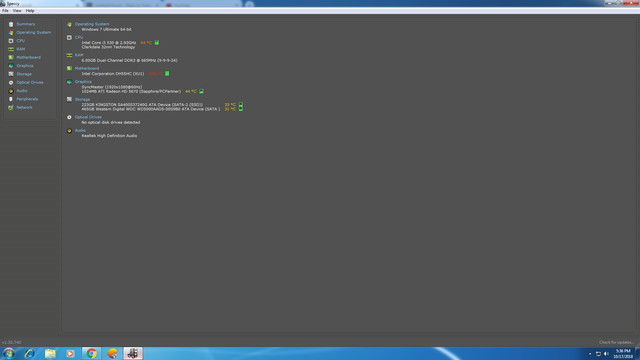Switch to Google Chrome in taskbar
This screenshot has height=360, width=640.
tap(91, 353)
